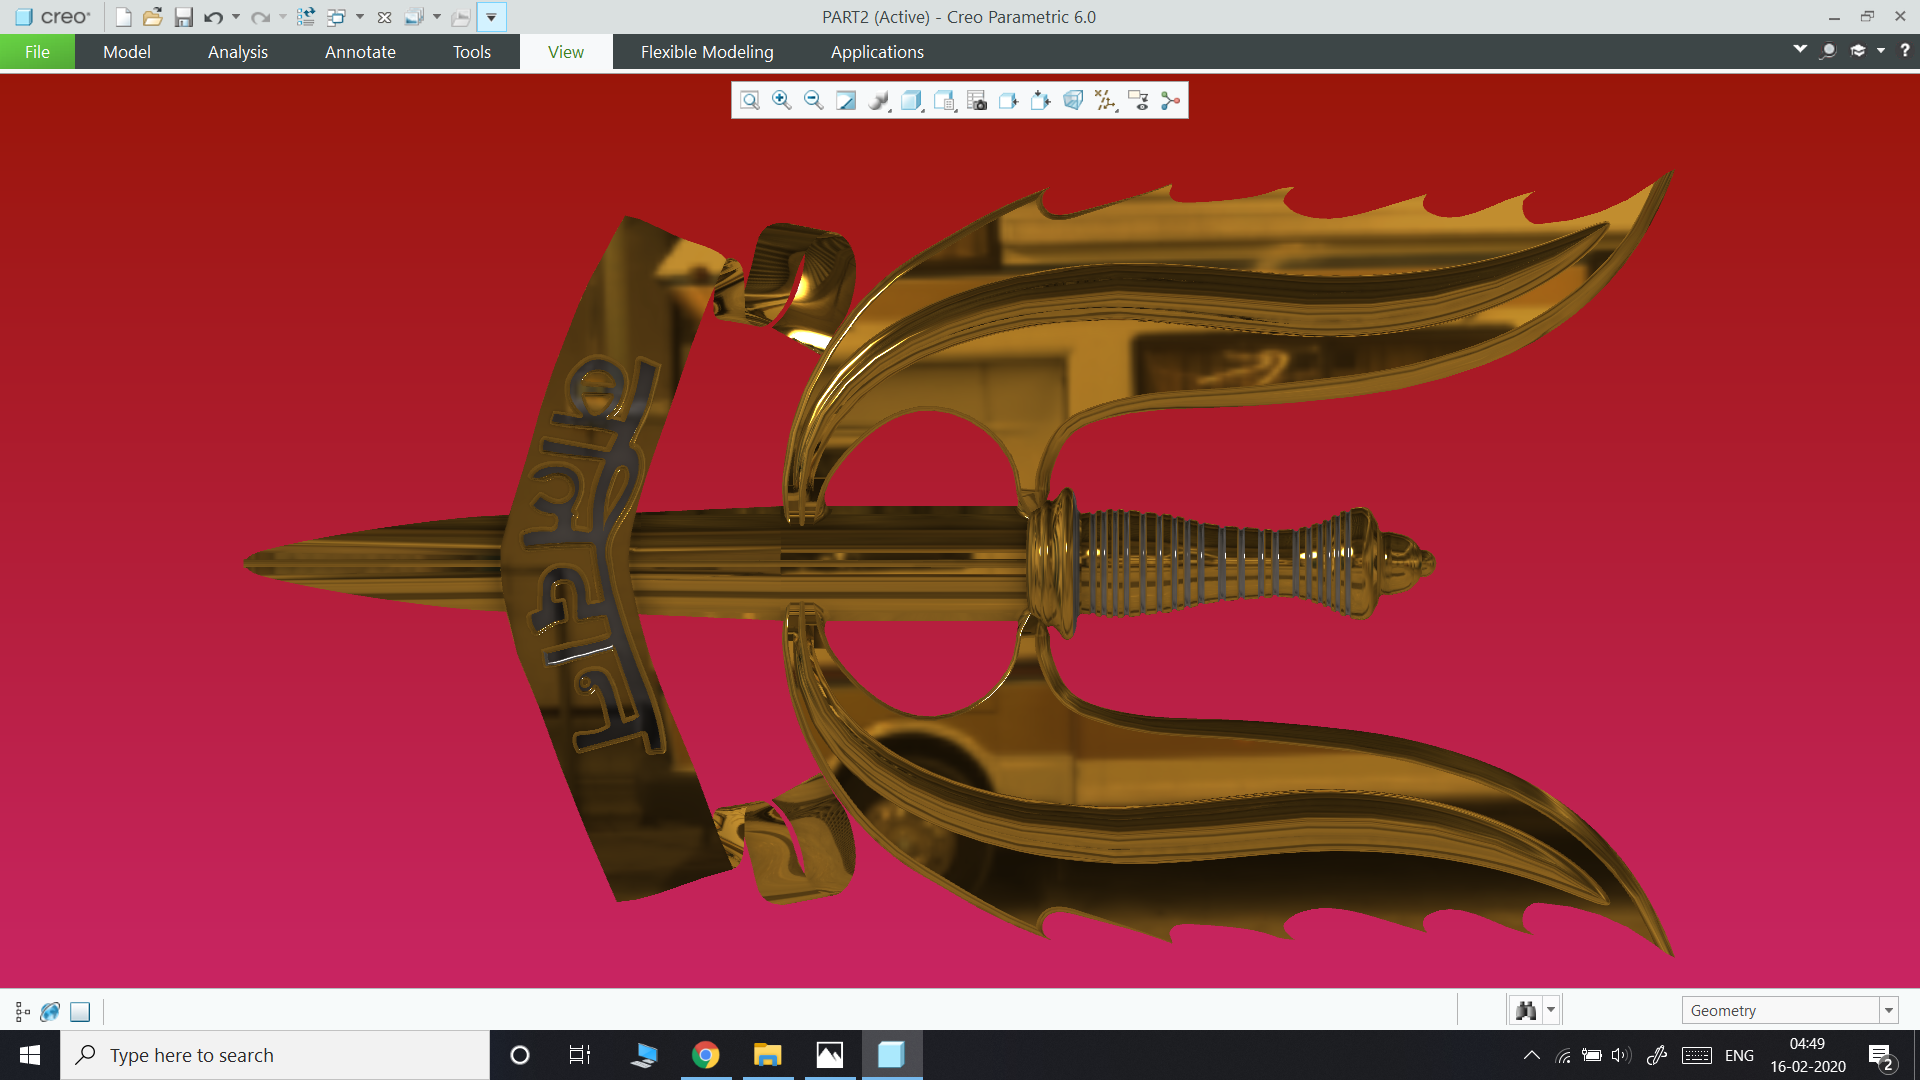The image size is (1920, 1080).
Task: Toggle the Perspective View icon
Action: coord(1073,100)
